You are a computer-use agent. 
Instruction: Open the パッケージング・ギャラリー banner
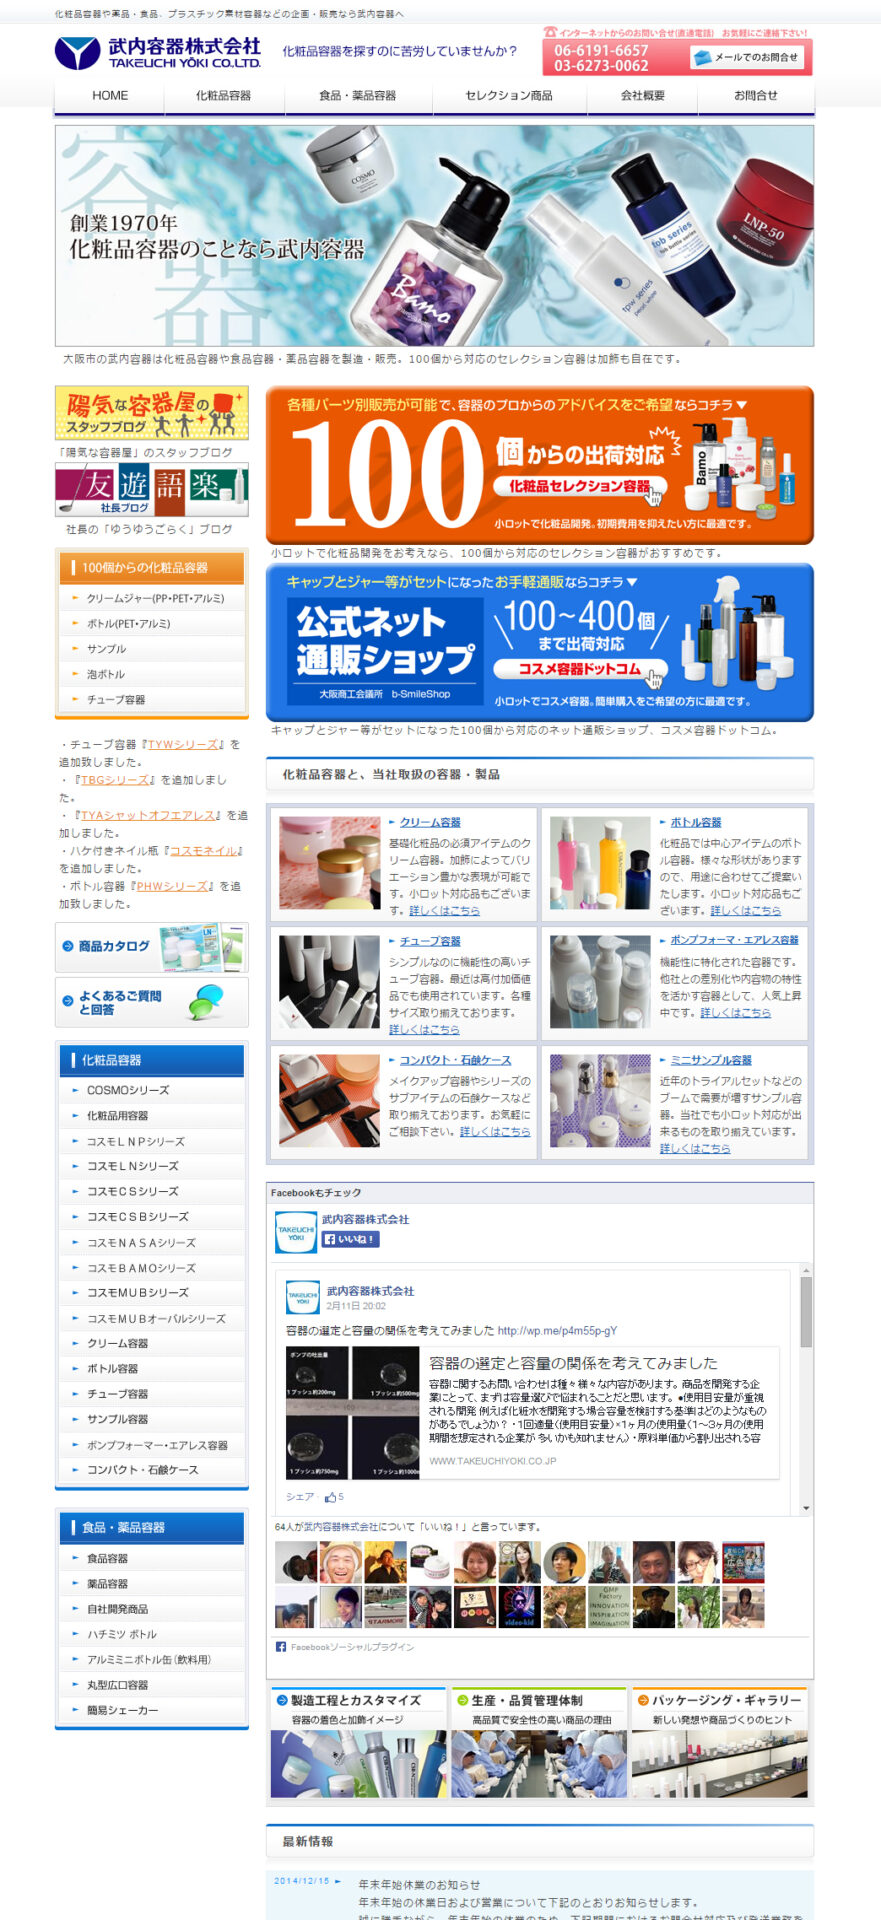tap(719, 1743)
